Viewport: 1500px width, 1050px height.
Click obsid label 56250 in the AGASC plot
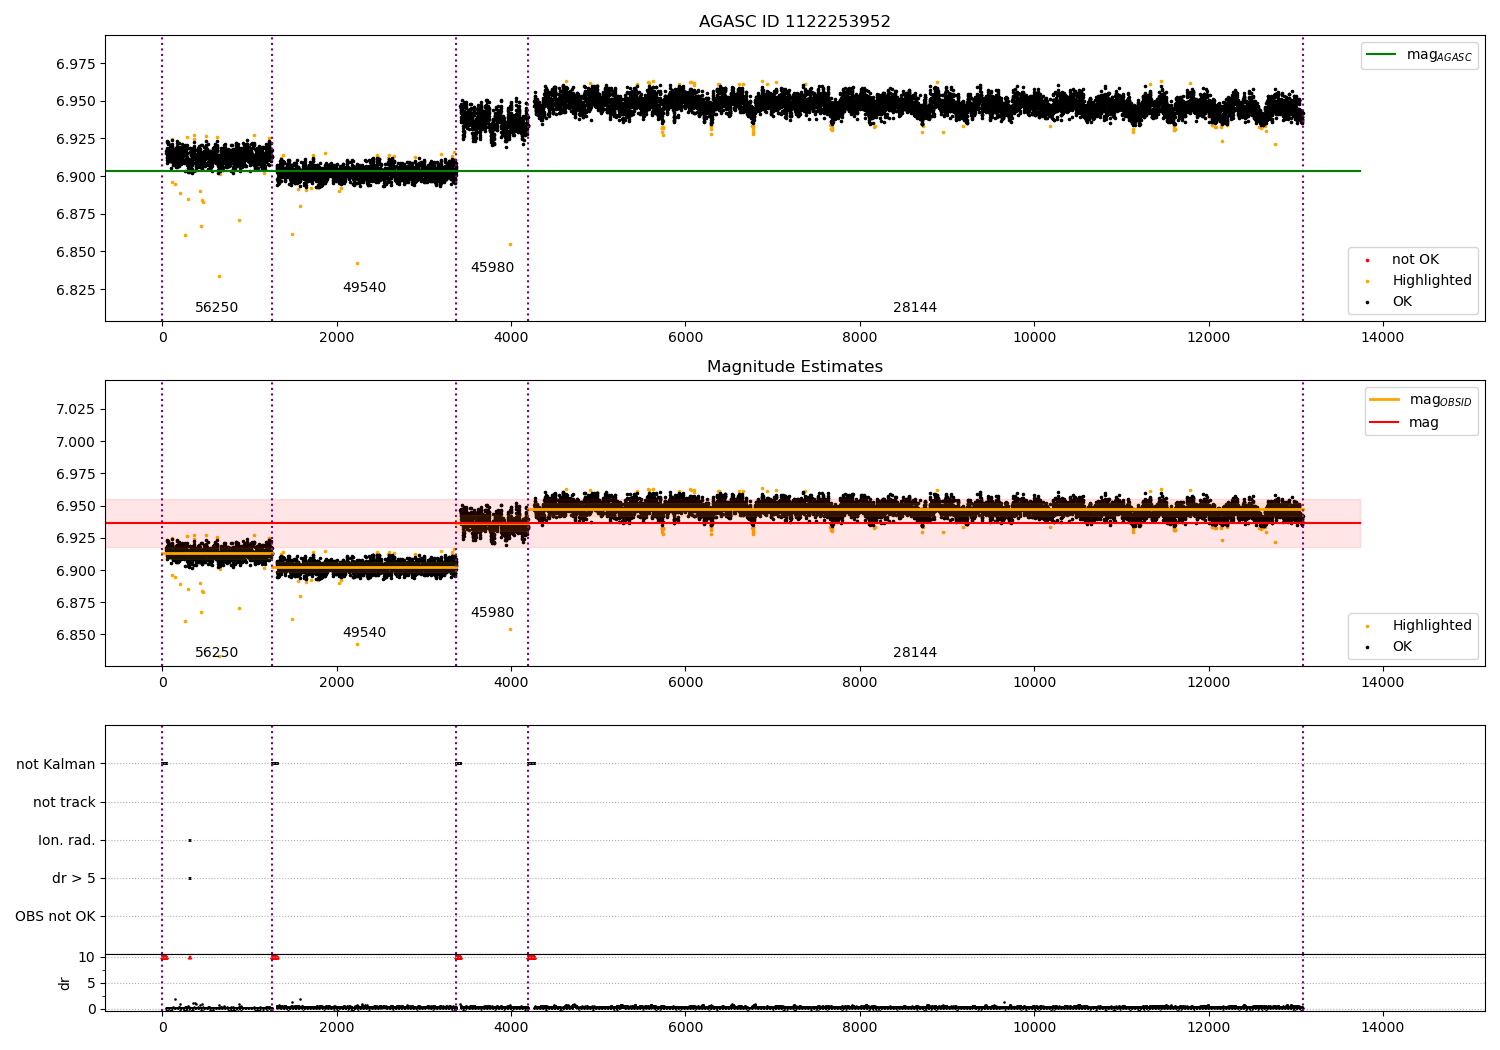216,308
